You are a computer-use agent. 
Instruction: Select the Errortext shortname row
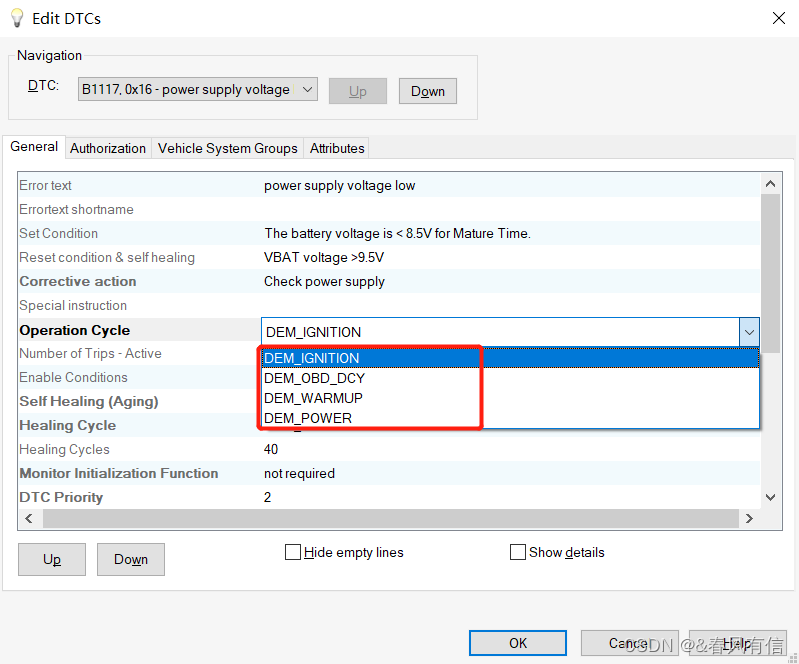389,209
